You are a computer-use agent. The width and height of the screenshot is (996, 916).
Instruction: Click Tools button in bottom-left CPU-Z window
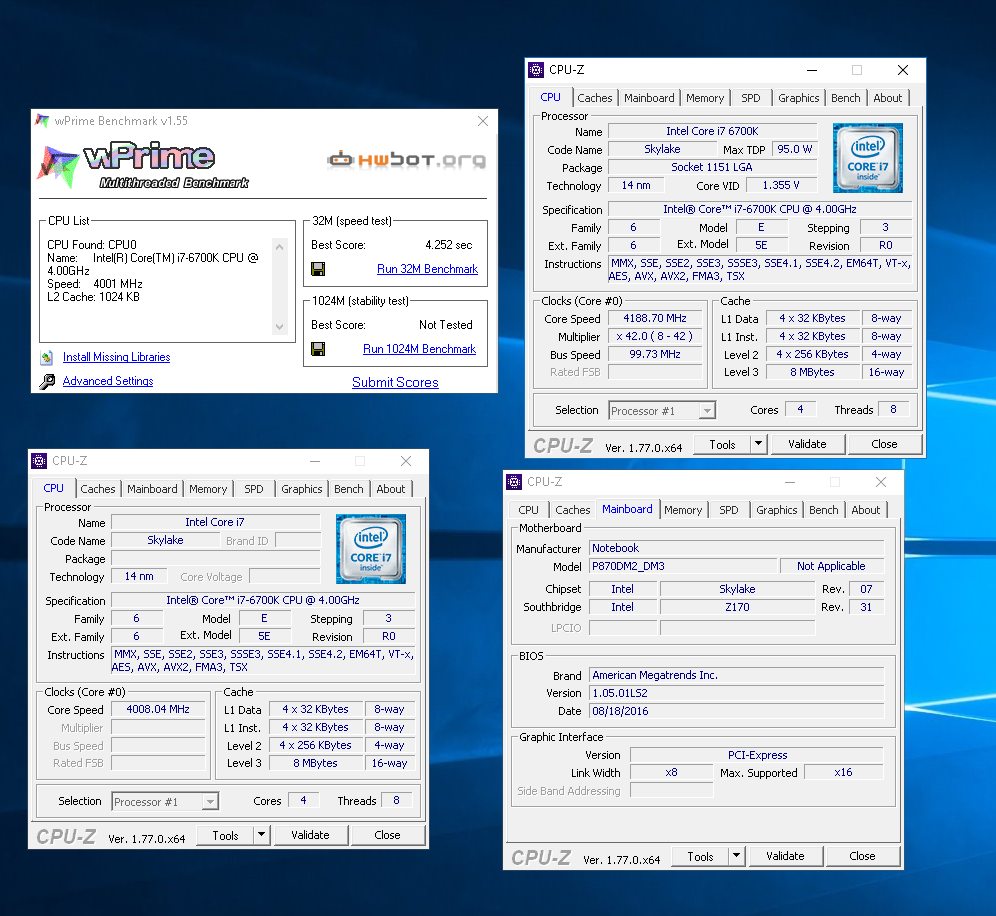click(225, 835)
